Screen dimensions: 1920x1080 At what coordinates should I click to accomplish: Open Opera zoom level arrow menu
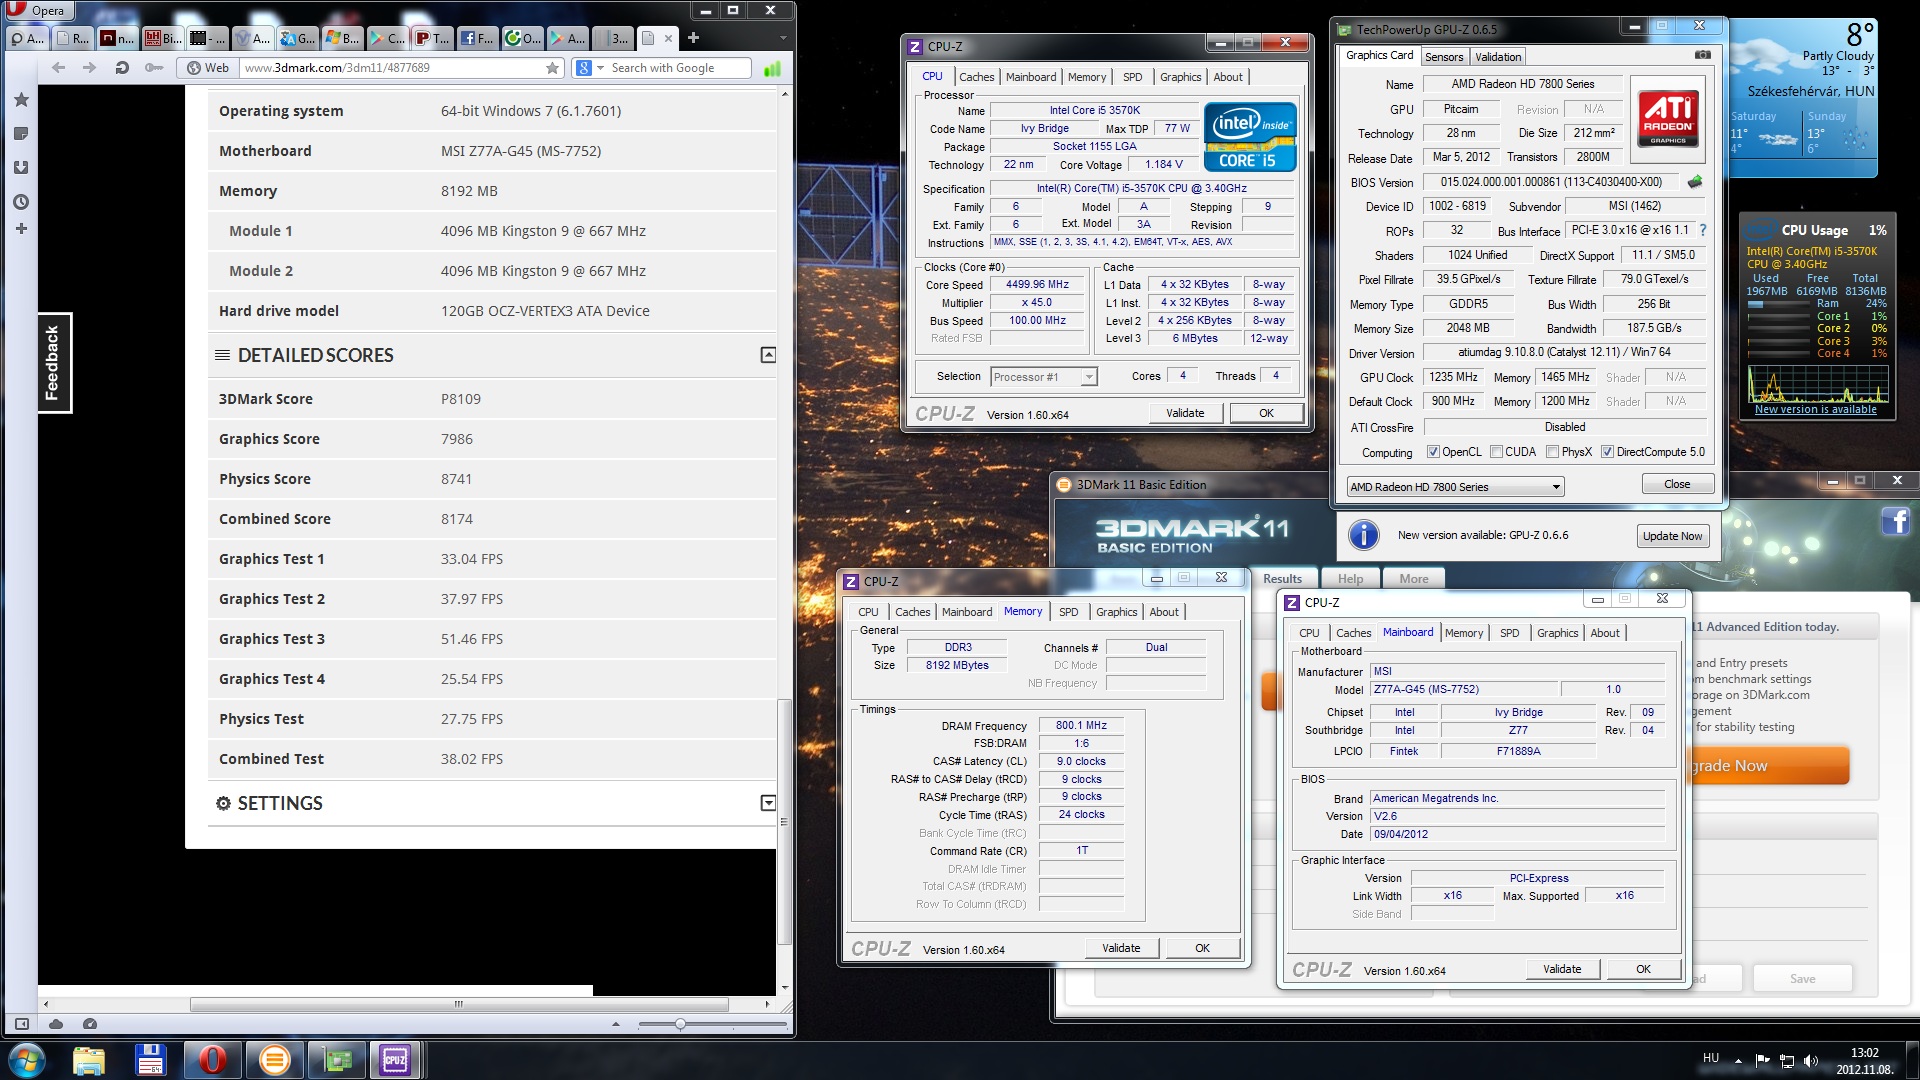pyautogui.click(x=616, y=1024)
